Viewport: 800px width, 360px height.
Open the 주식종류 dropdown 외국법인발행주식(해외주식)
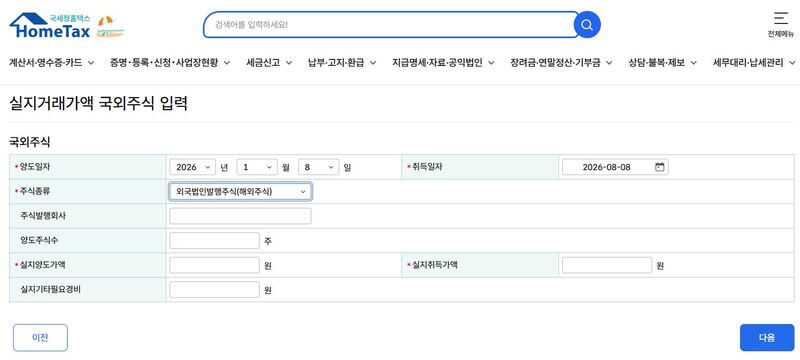[240, 192]
